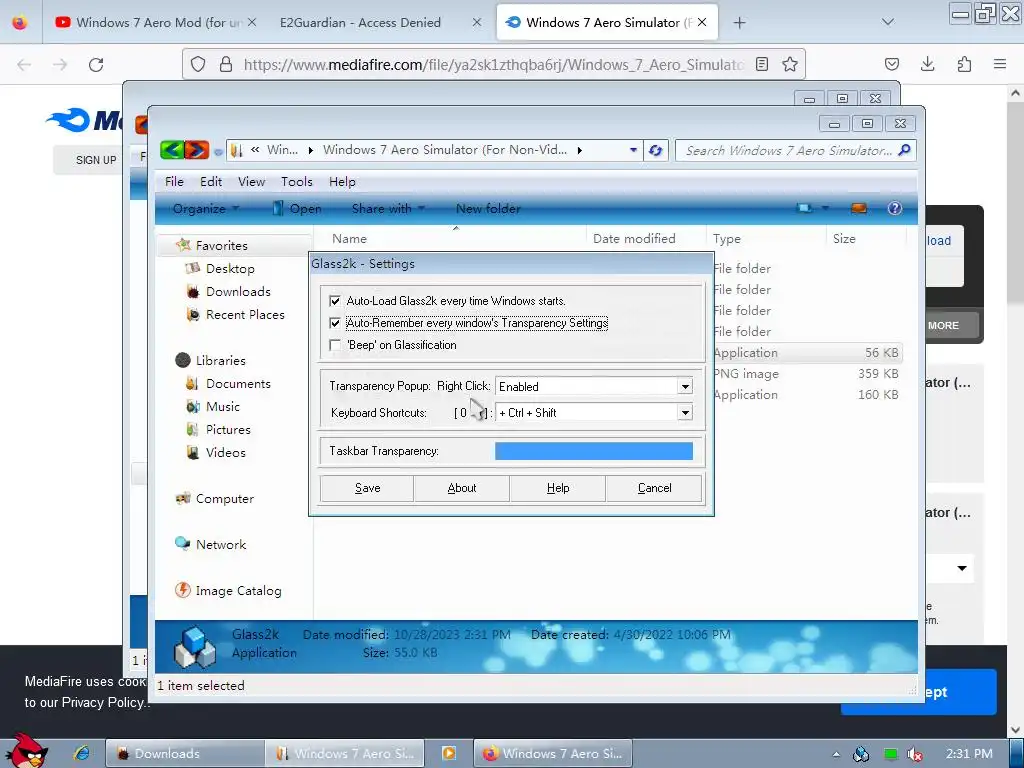The image size is (1024, 768).
Task: Click the Change your view icon
Action: coord(805,208)
